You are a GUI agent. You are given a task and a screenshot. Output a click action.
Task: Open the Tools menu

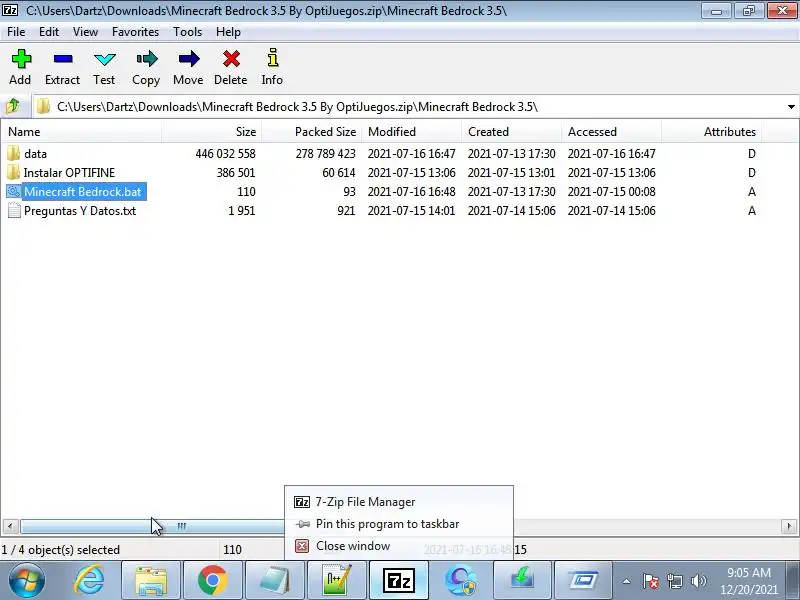coord(187,32)
